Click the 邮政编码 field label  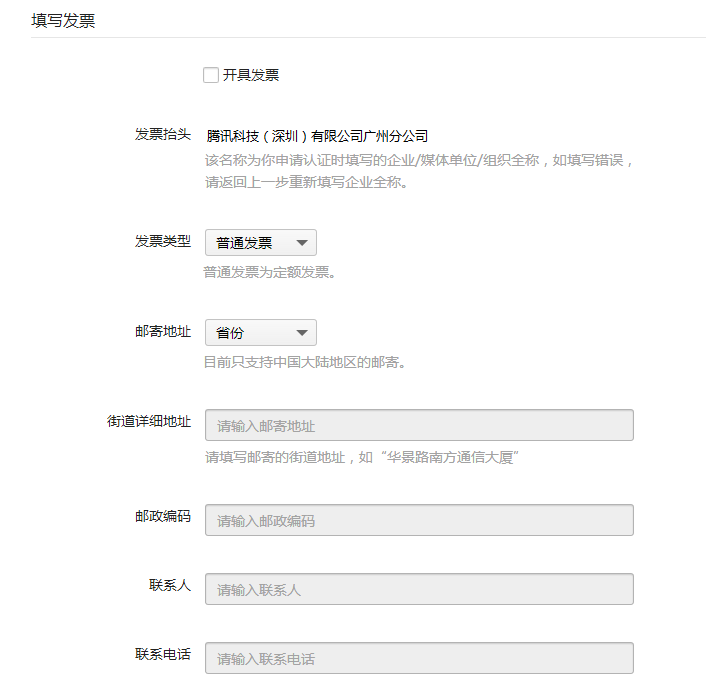tap(163, 516)
